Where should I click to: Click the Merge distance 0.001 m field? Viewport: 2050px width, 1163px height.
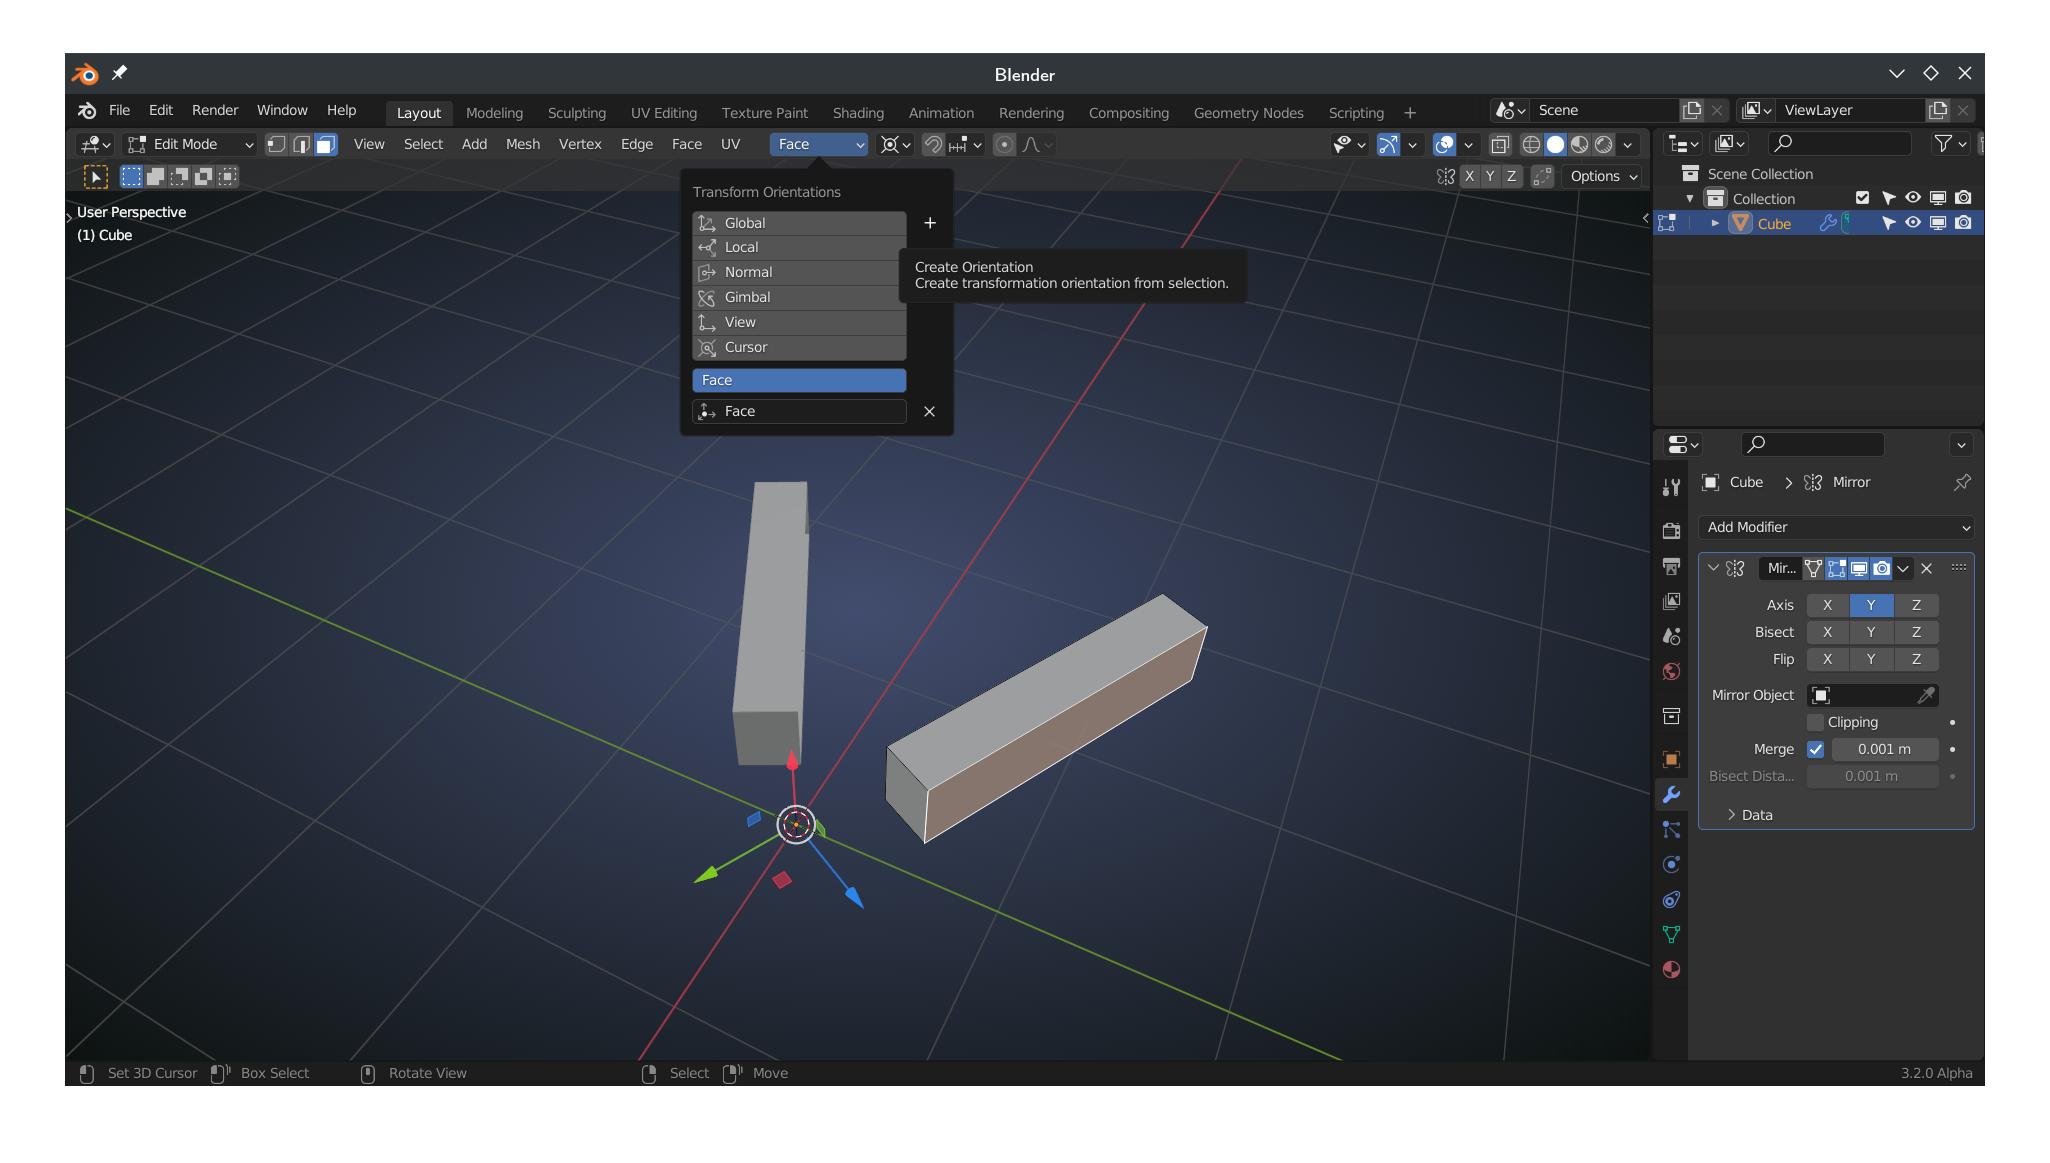pyautogui.click(x=1884, y=749)
